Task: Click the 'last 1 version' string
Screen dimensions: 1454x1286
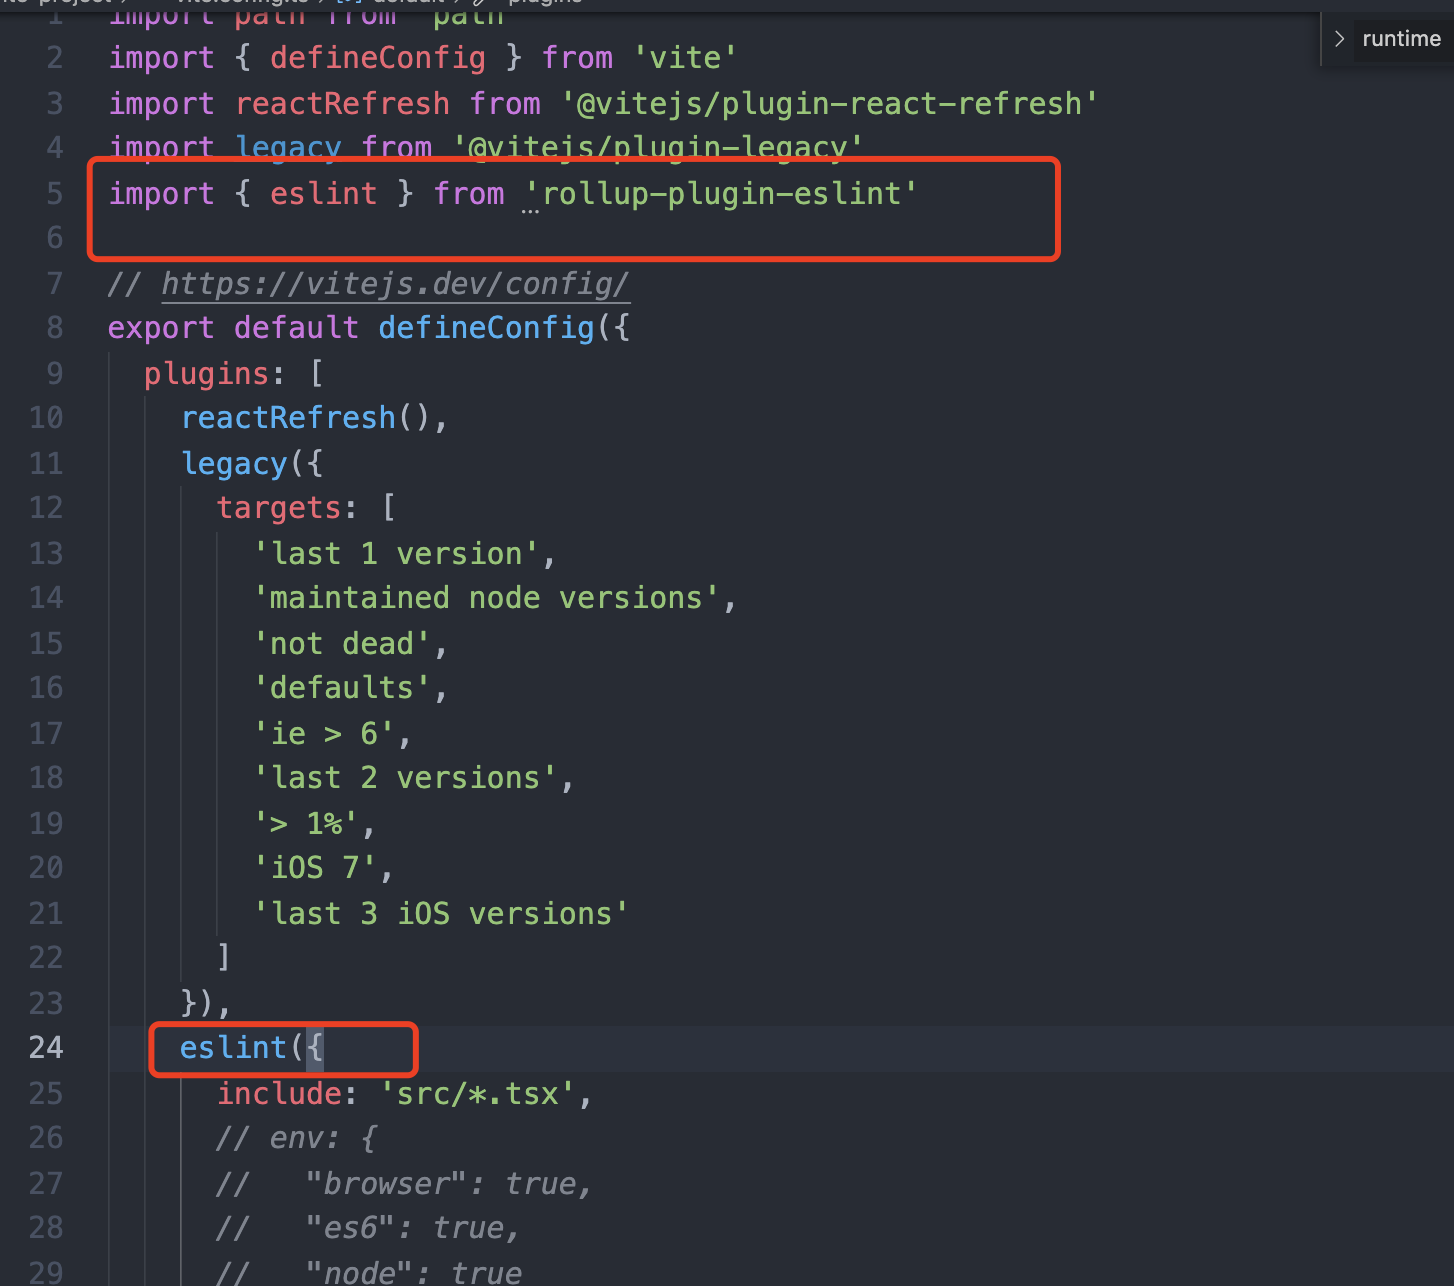Action: click(x=396, y=553)
